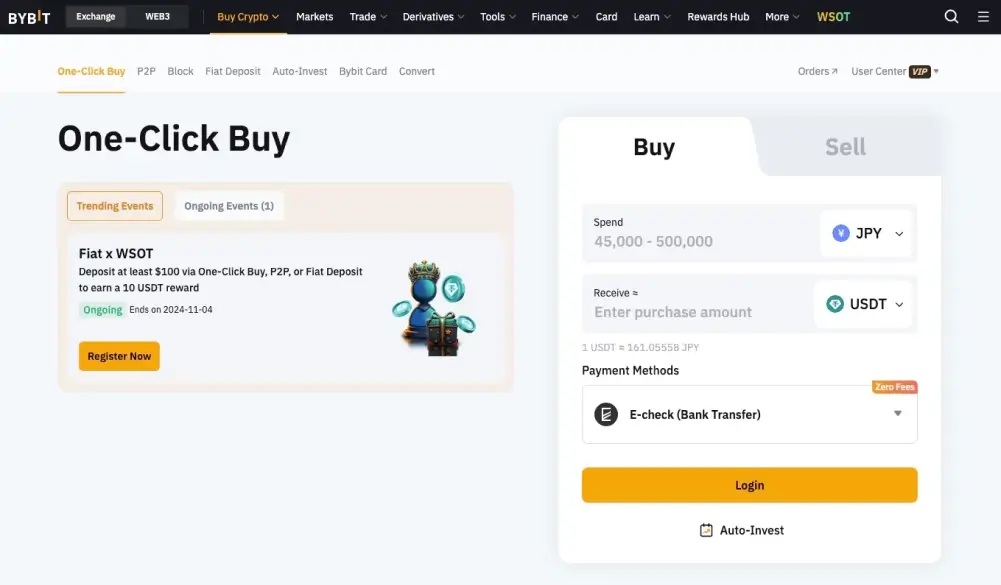
Task: Click the E-check bank transfer icon
Action: click(606, 414)
